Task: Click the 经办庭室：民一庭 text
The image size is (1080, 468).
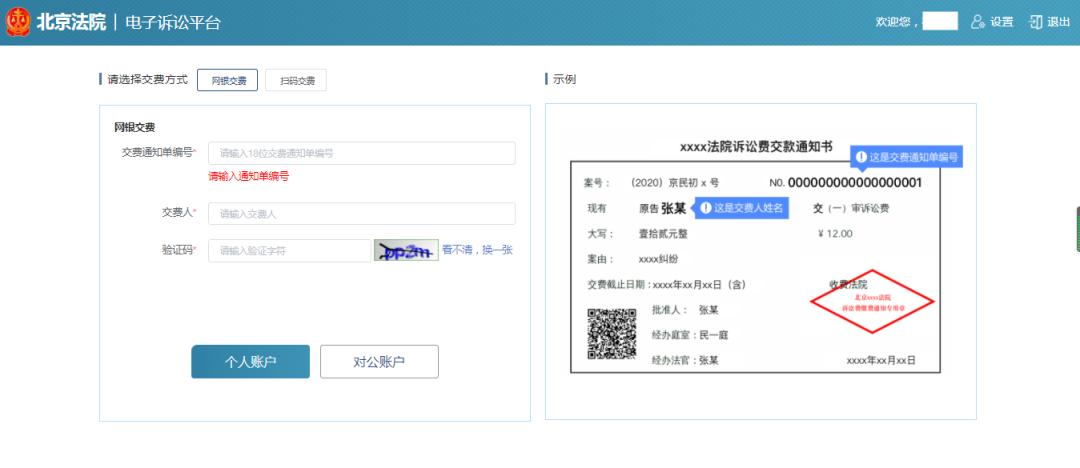Action: [690, 335]
